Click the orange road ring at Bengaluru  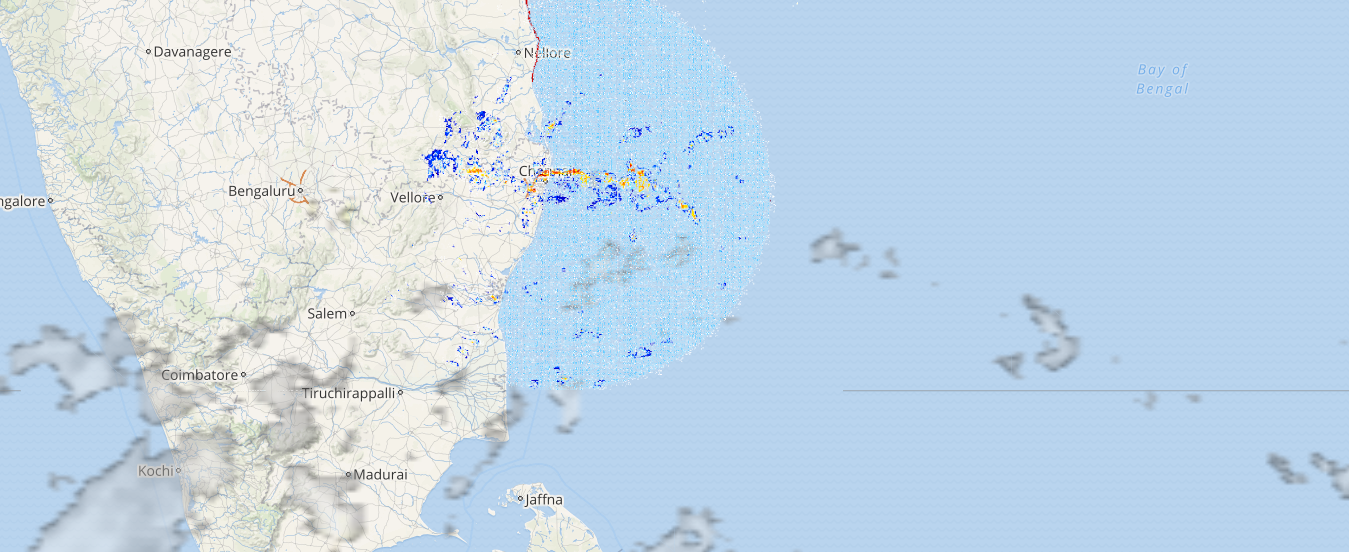point(297,189)
